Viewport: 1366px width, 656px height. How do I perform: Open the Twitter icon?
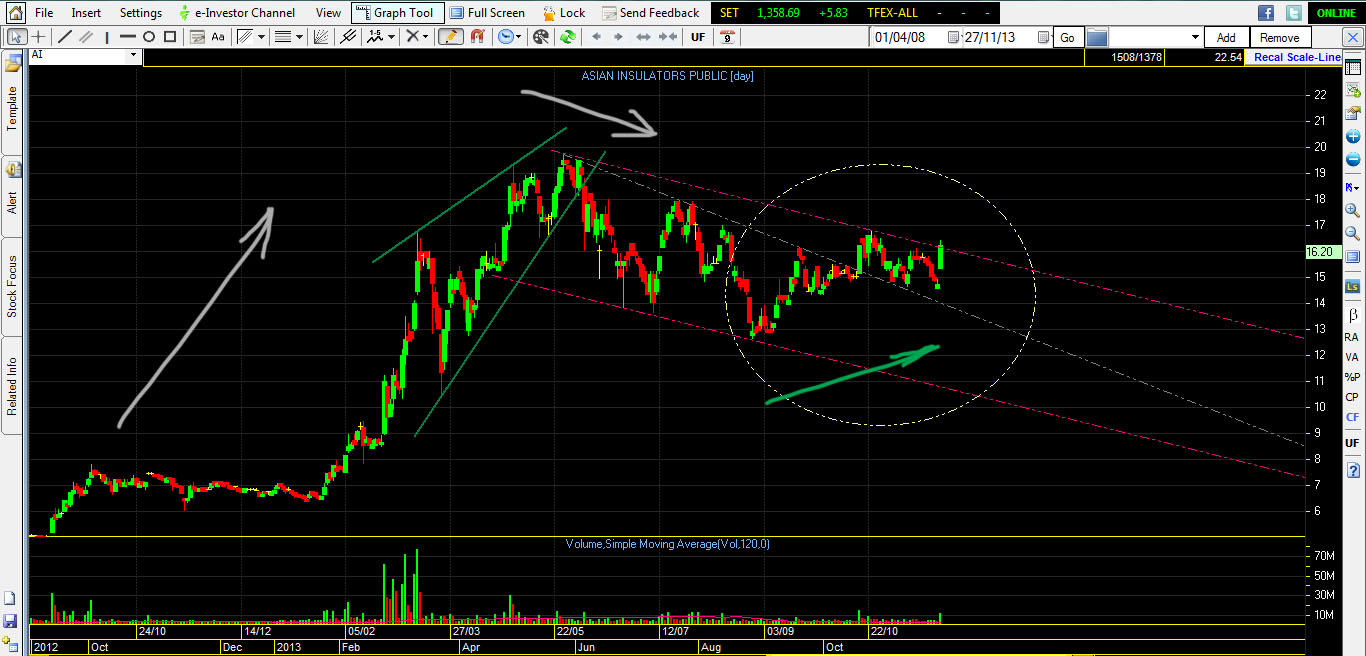click(x=1294, y=13)
